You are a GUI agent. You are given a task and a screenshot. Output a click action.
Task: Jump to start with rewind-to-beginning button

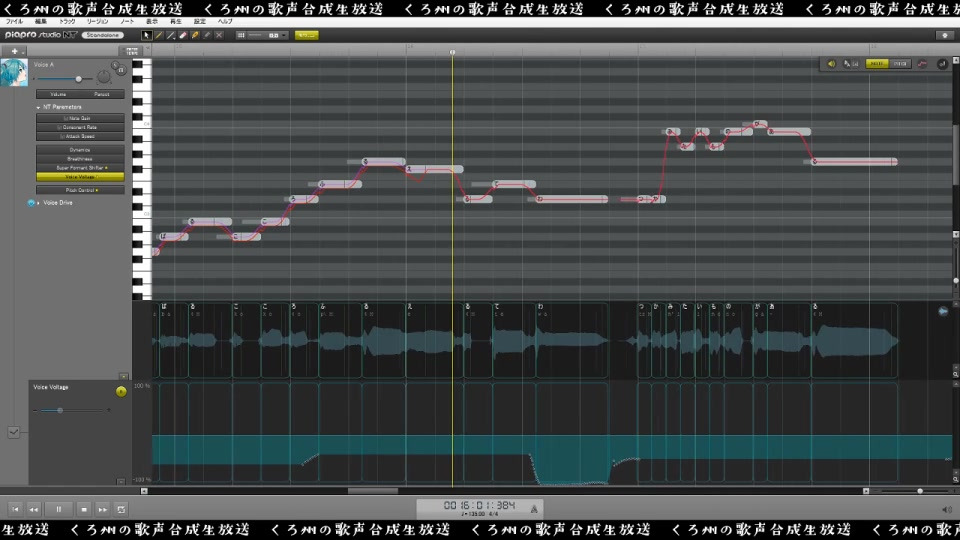pyautogui.click(x=15, y=509)
